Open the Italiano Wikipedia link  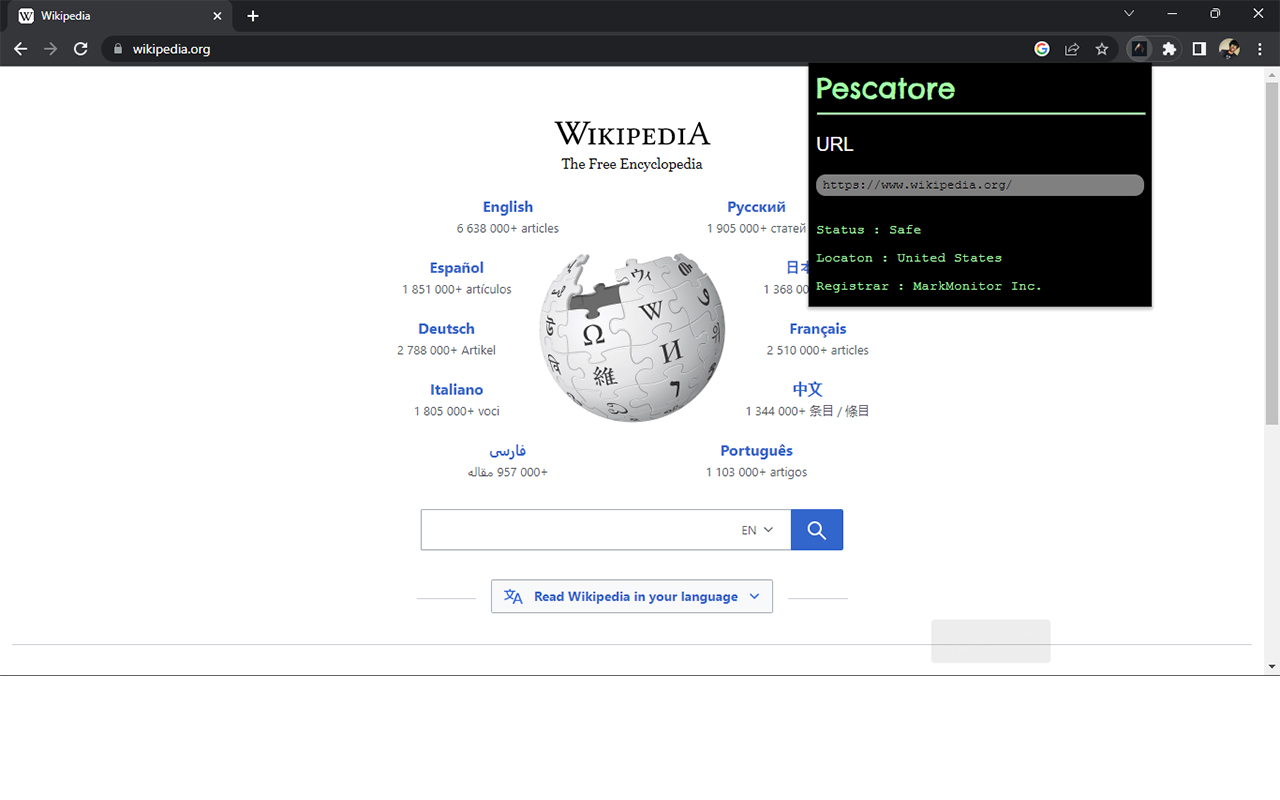(457, 390)
